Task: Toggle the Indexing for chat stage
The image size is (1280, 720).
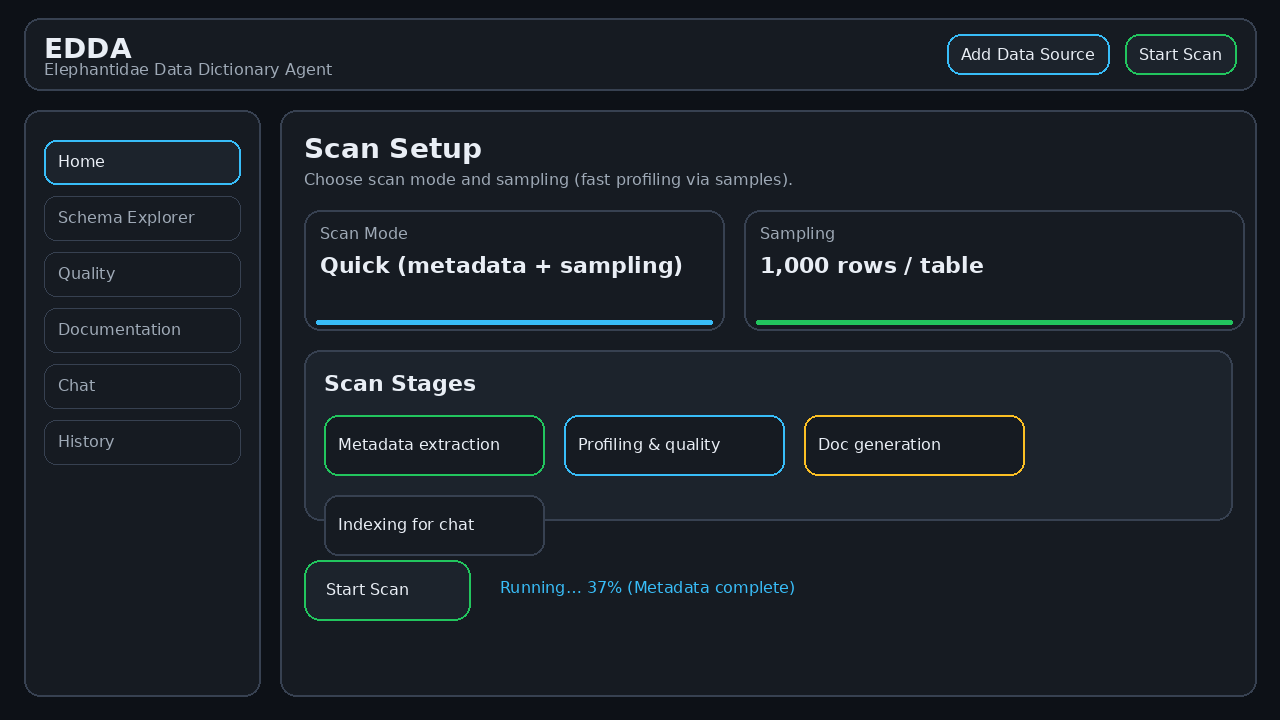Action: pos(434,525)
